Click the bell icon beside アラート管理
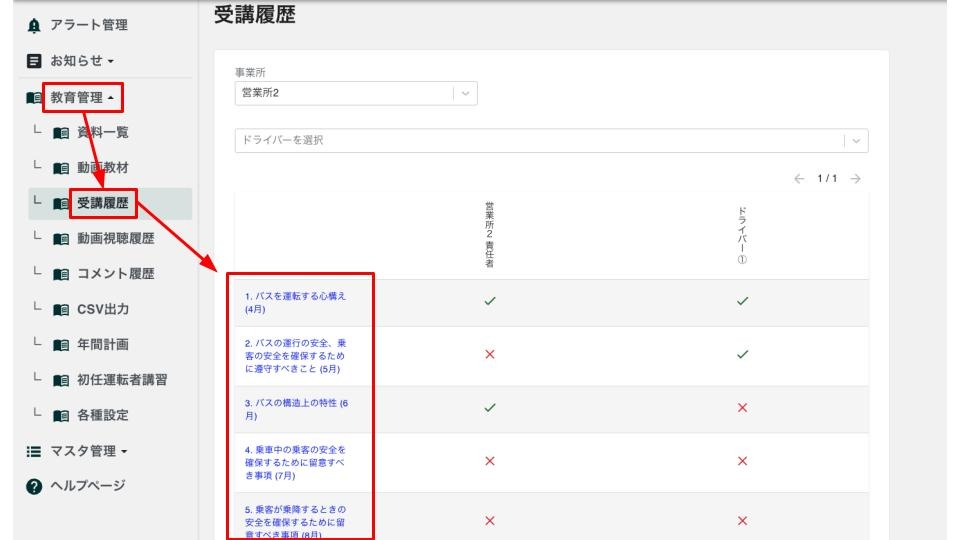The height and width of the screenshot is (540, 960). pyautogui.click(x=33, y=25)
